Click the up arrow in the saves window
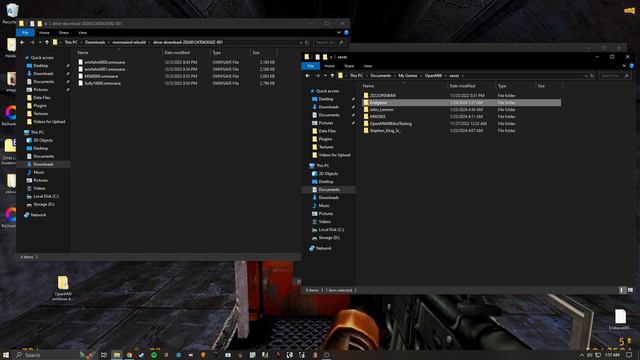The width and height of the screenshot is (640, 360). (x=332, y=76)
